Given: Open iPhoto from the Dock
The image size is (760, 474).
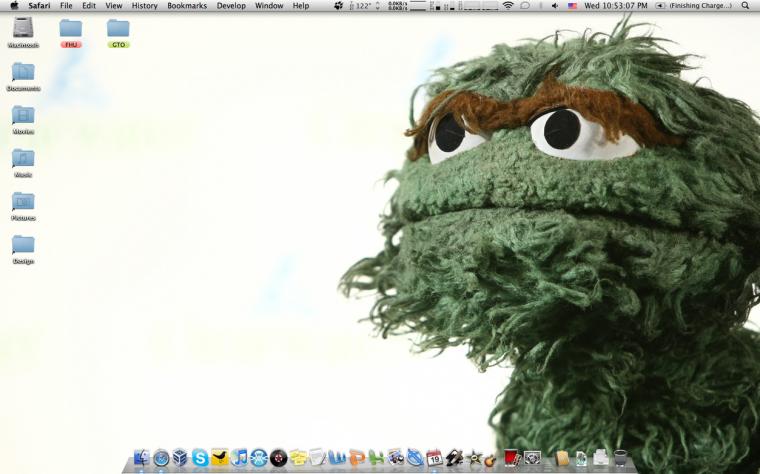Looking at the screenshot, I should (396, 457).
